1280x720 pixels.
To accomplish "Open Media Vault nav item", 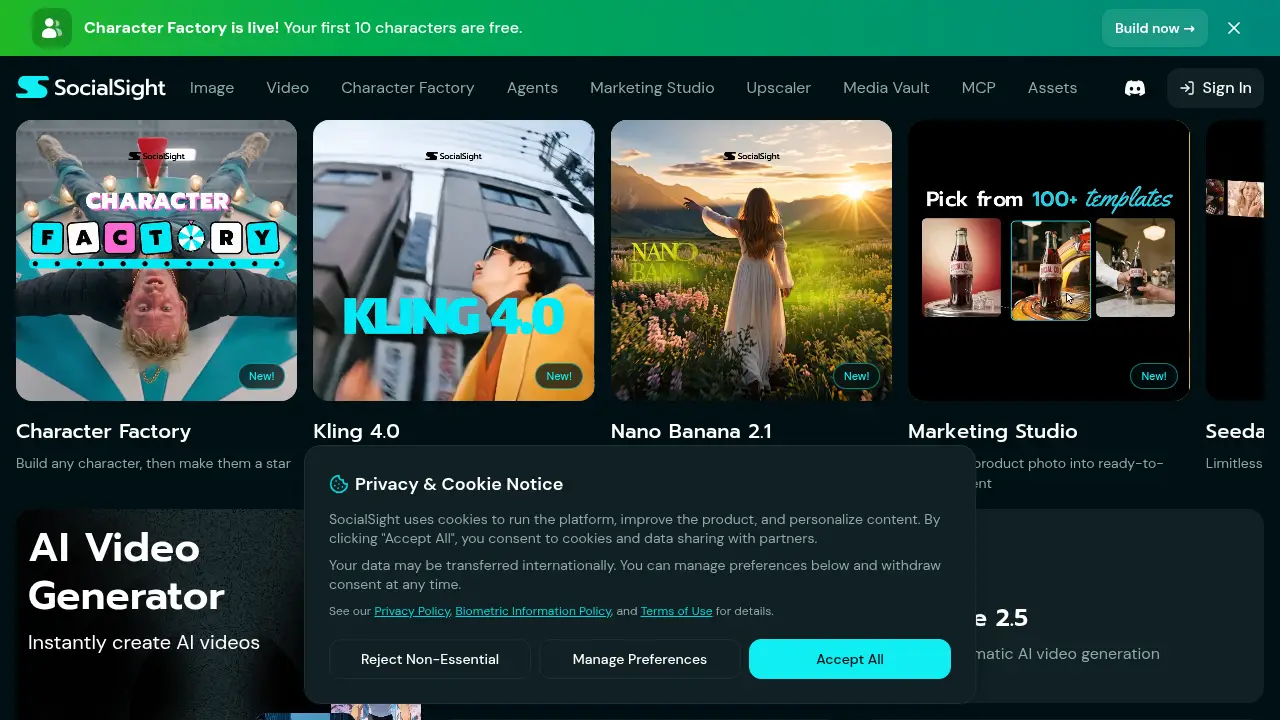I will [886, 88].
